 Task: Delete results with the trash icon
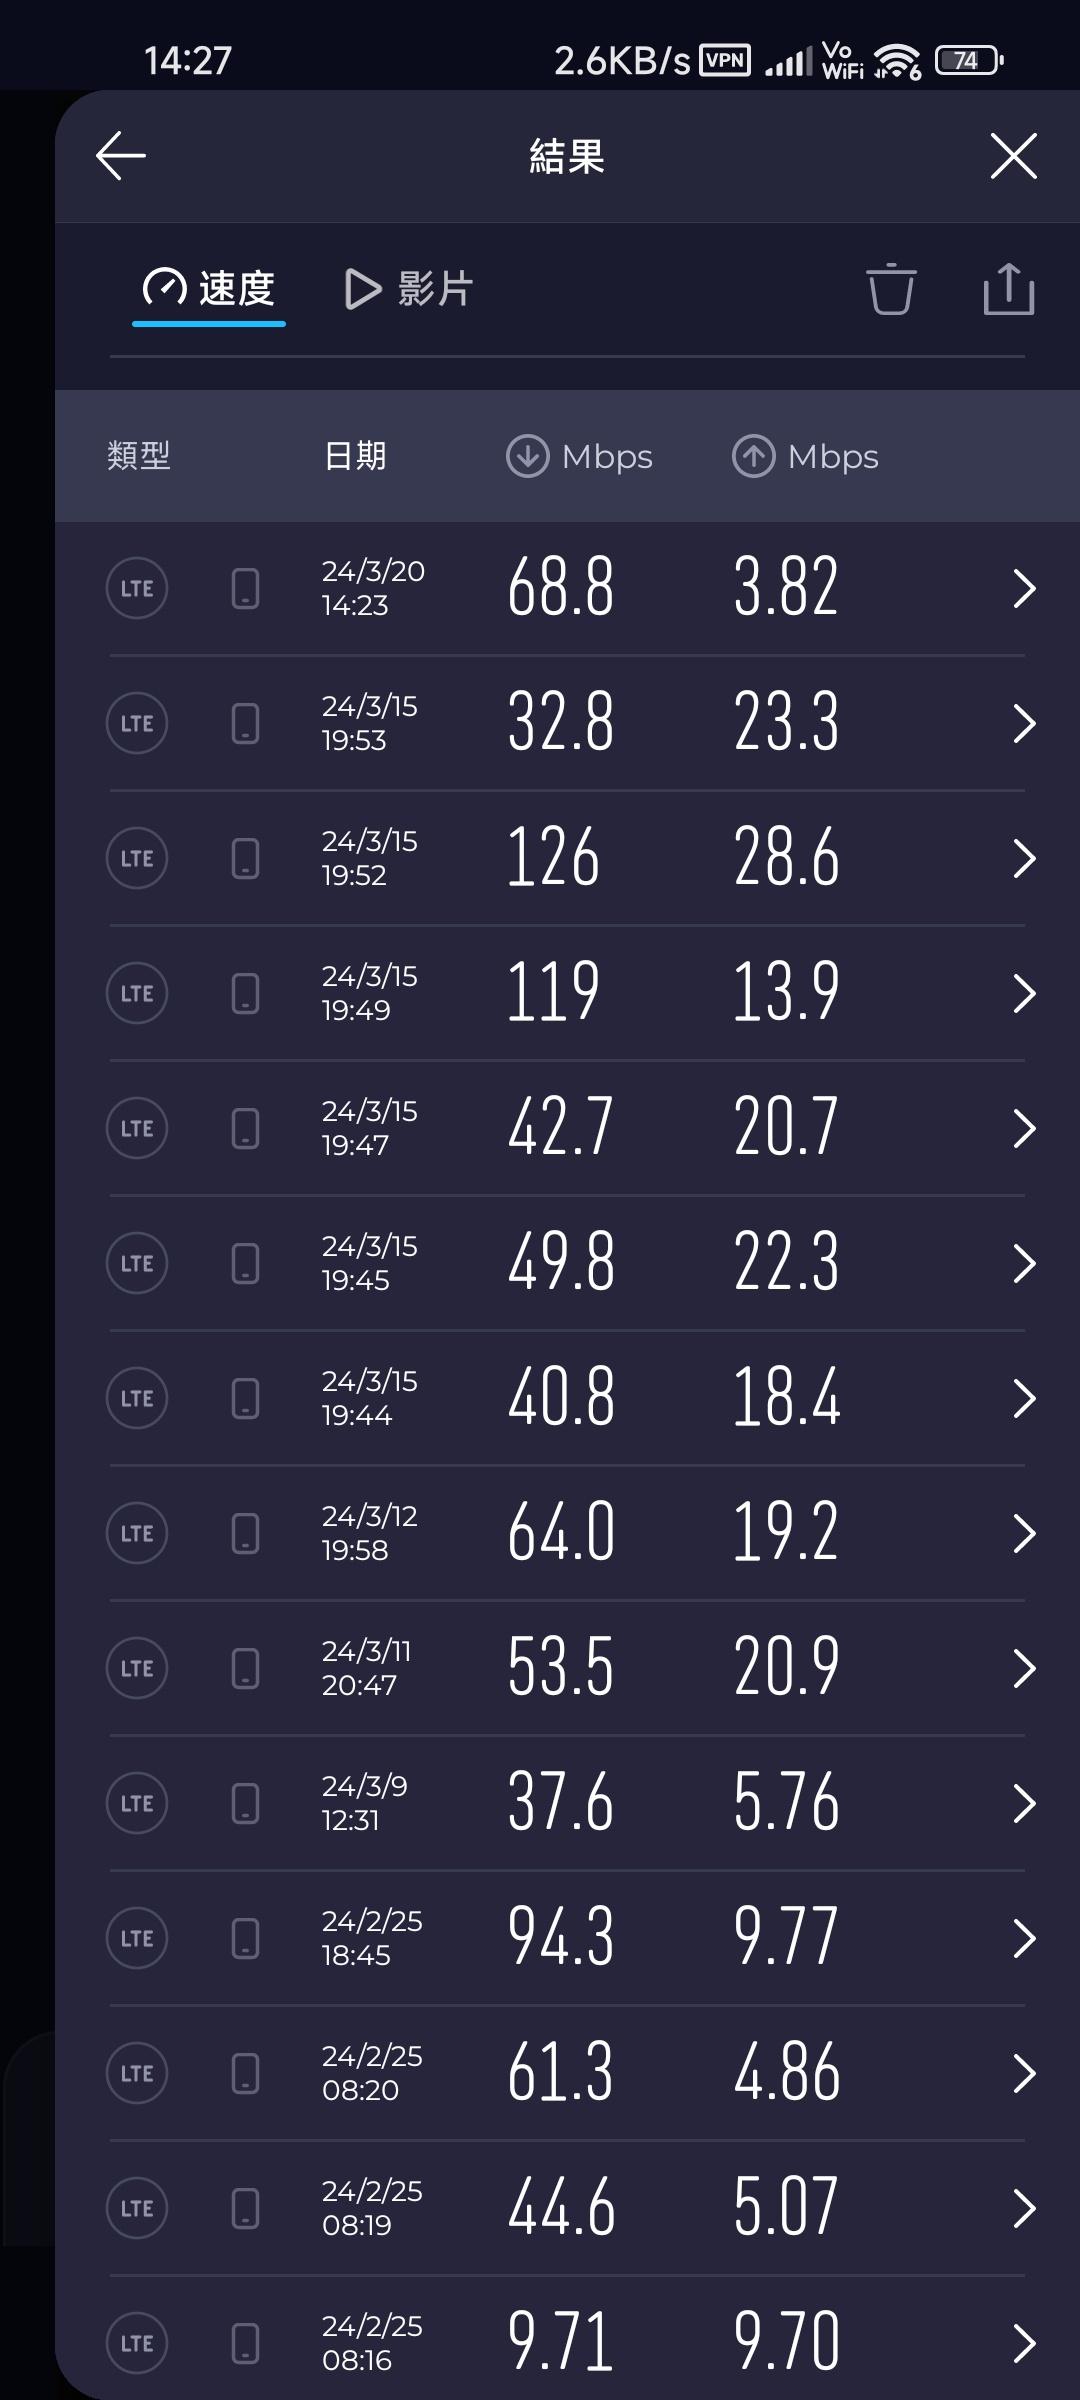[x=890, y=290]
